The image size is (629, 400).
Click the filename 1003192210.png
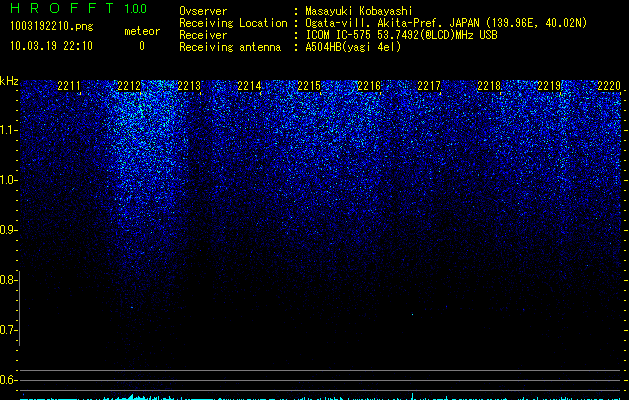tap(51, 27)
